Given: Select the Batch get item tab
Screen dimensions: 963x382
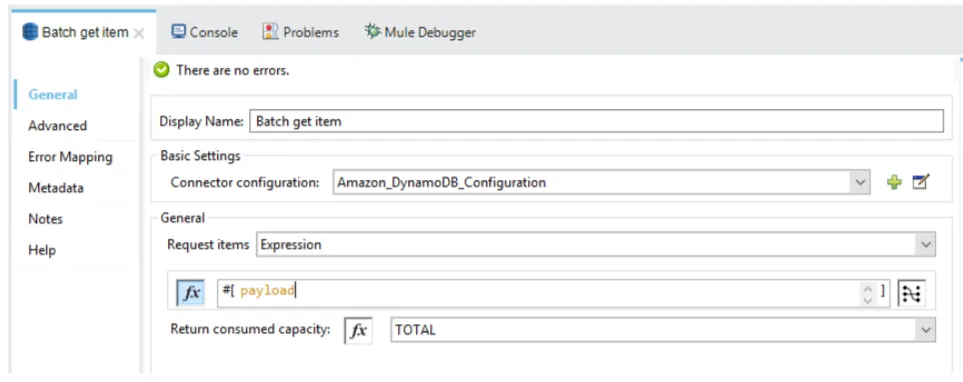Looking at the screenshot, I should tap(84, 32).
